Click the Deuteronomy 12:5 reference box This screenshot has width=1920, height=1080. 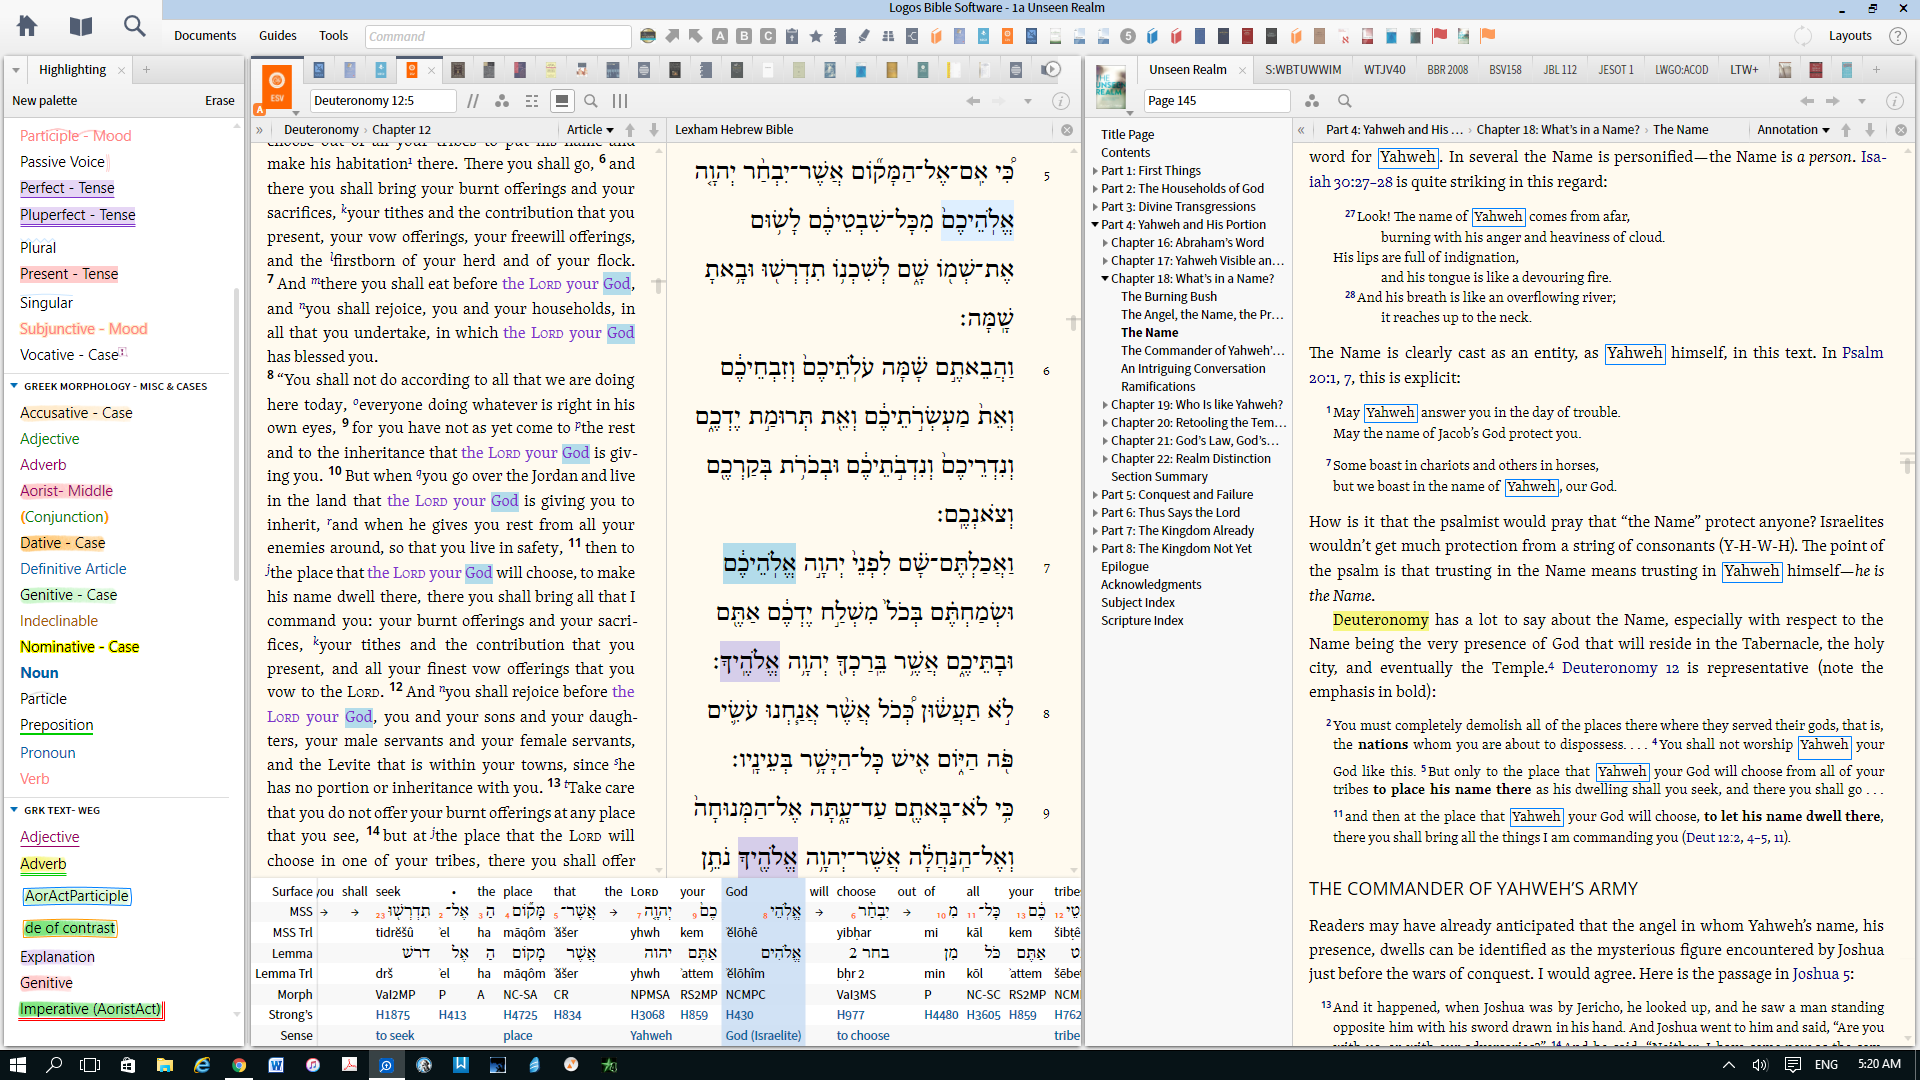pyautogui.click(x=383, y=101)
